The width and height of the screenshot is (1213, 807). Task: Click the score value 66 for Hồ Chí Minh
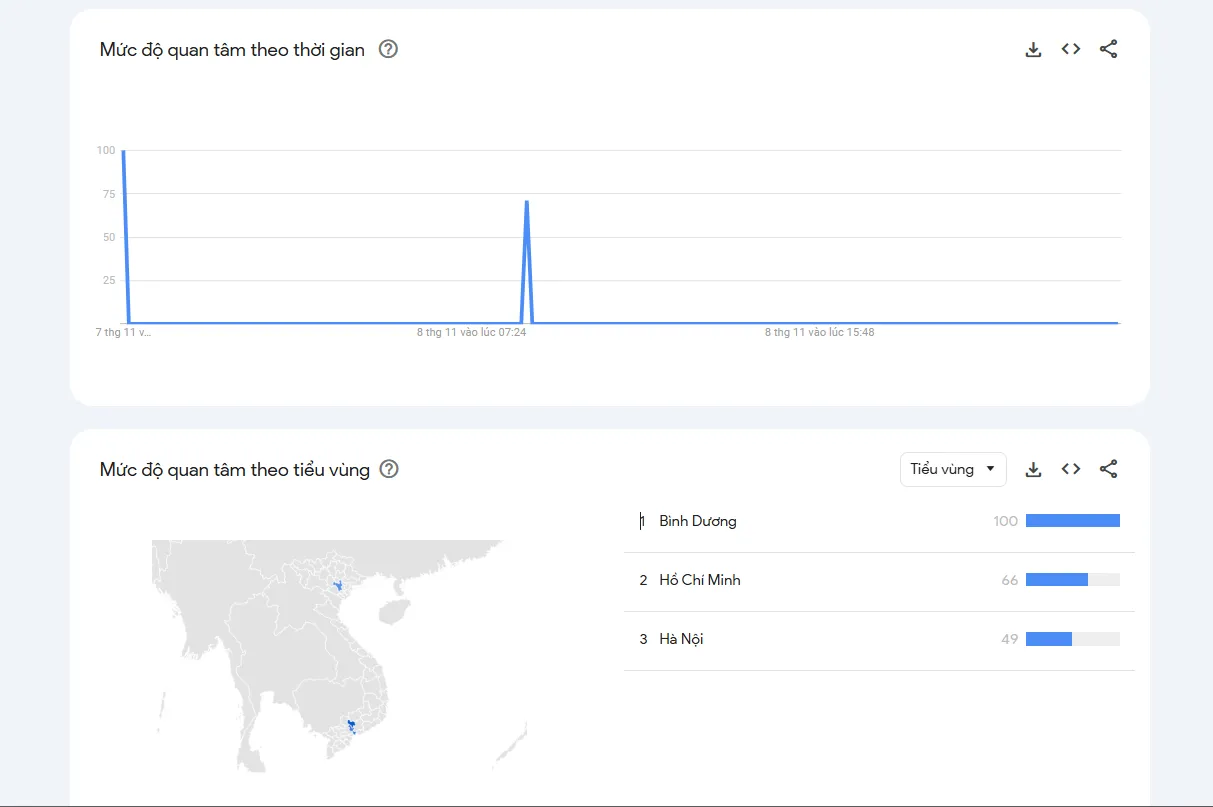click(1009, 580)
